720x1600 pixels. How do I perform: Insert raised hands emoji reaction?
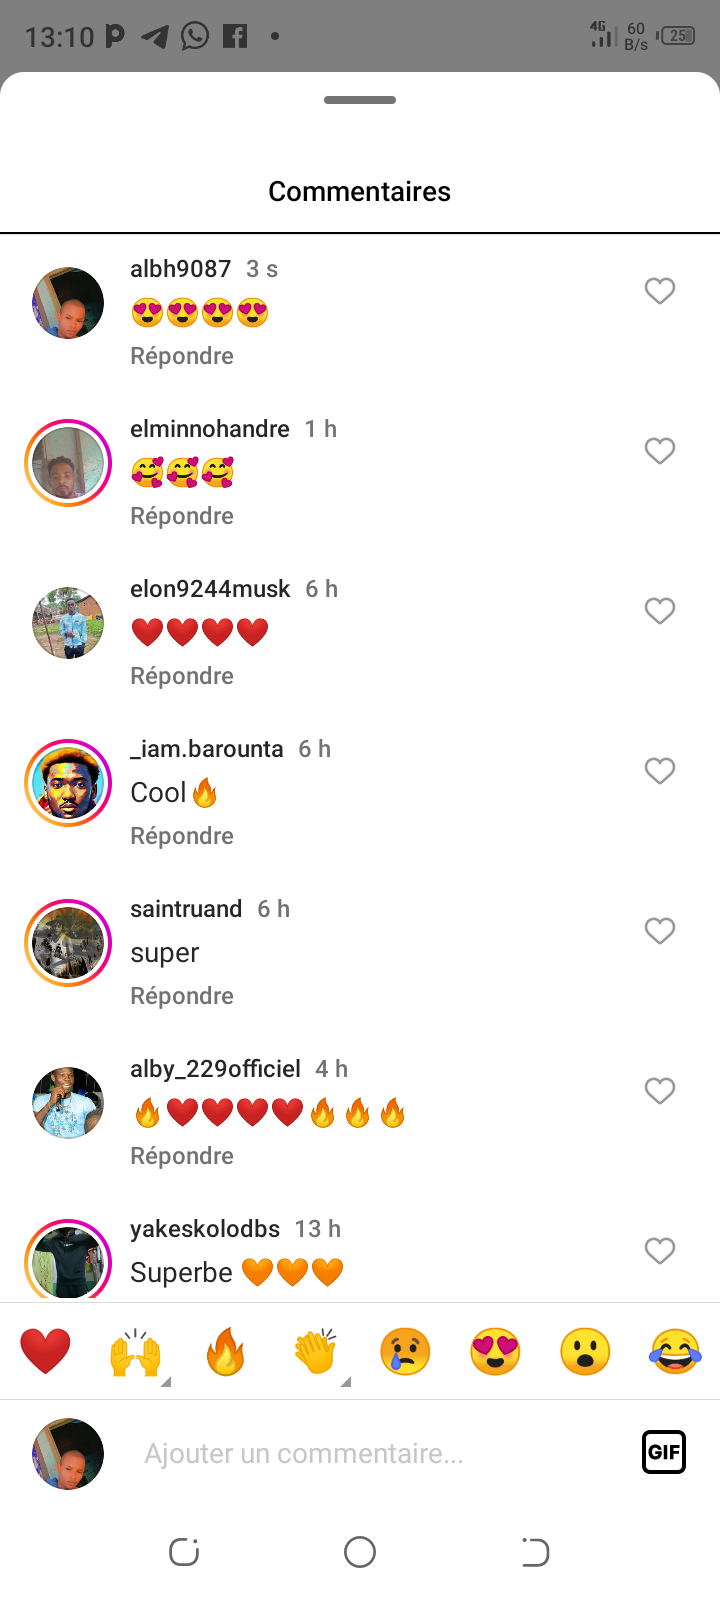pos(136,1352)
